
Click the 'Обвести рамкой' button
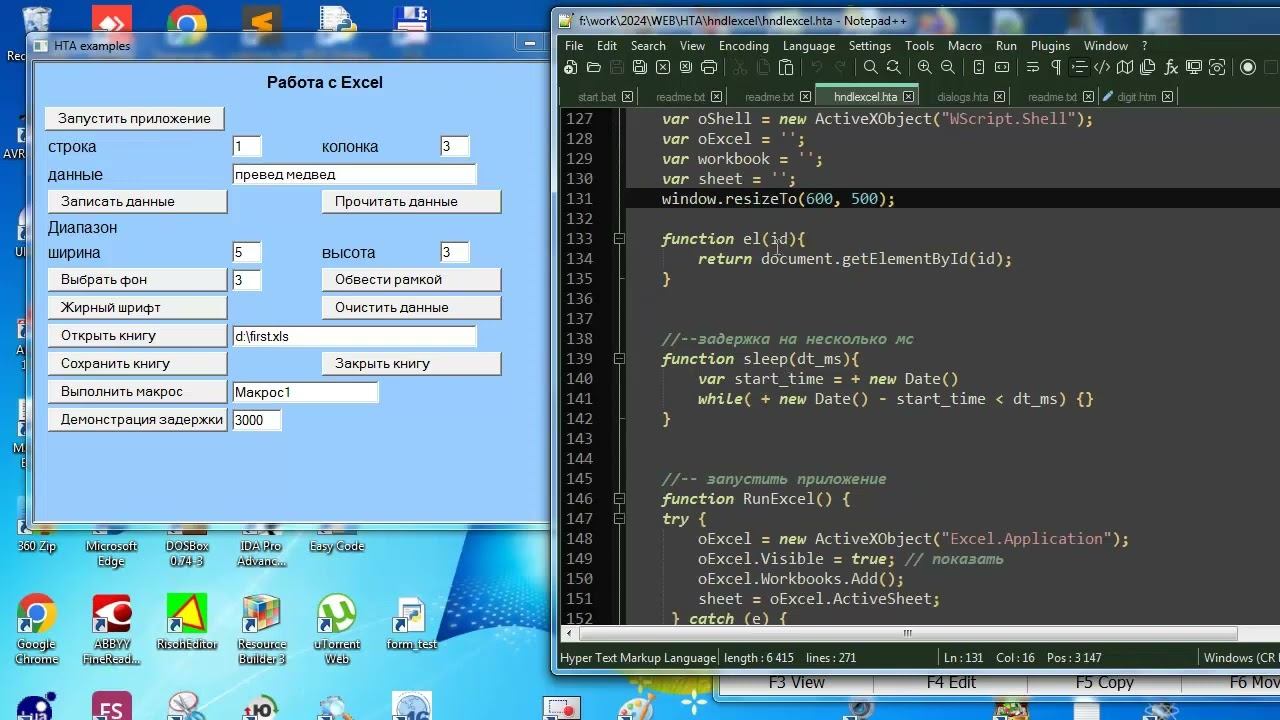point(411,279)
